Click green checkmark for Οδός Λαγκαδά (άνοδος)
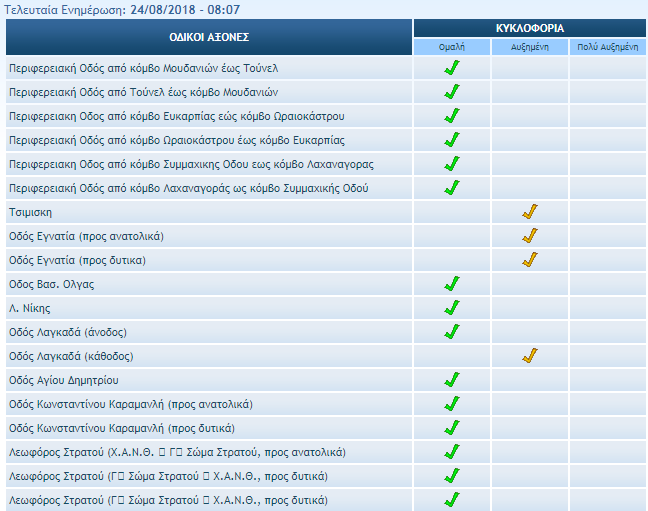The image size is (648, 511). [x=452, y=332]
